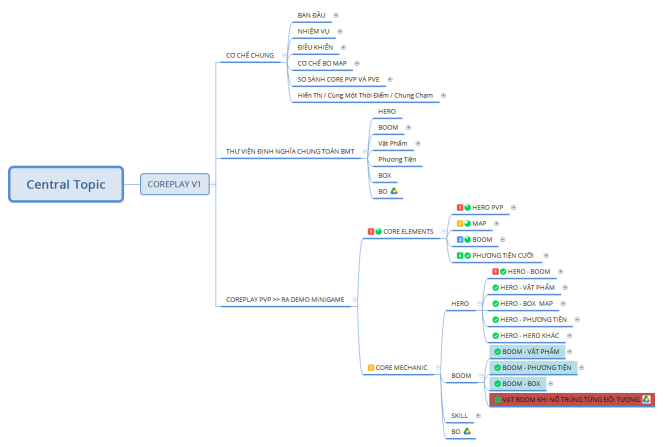The image size is (664, 447).
Task: Select THƯ VIỆN ĐỊNH NGHĨA CHUNG TOÀN BMT topic
Action: (290, 152)
